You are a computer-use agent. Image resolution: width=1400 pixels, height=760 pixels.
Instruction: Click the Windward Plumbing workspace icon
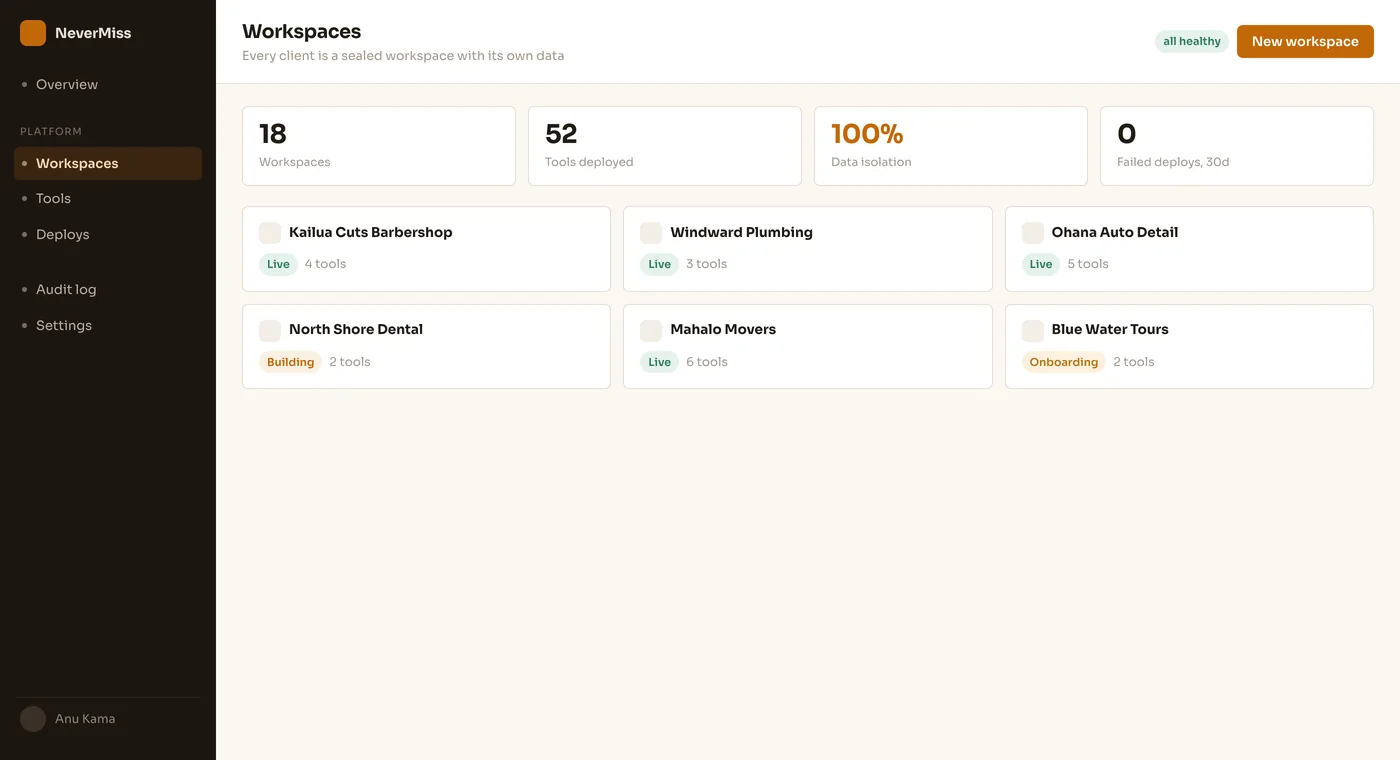[x=651, y=233]
